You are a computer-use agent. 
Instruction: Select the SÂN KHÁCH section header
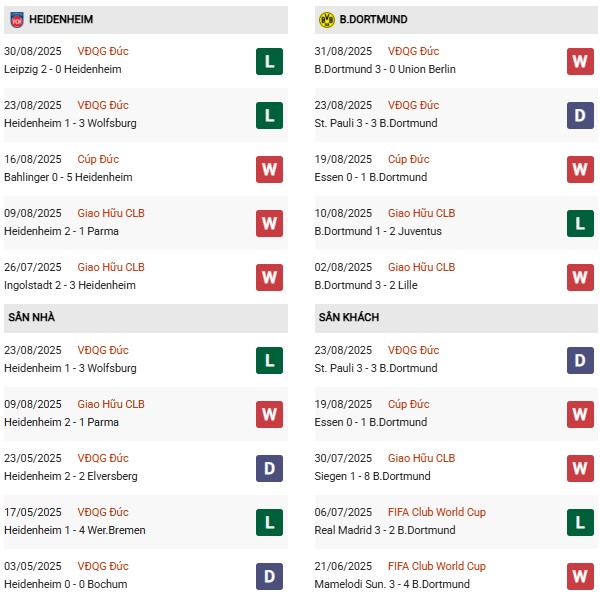click(456, 318)
